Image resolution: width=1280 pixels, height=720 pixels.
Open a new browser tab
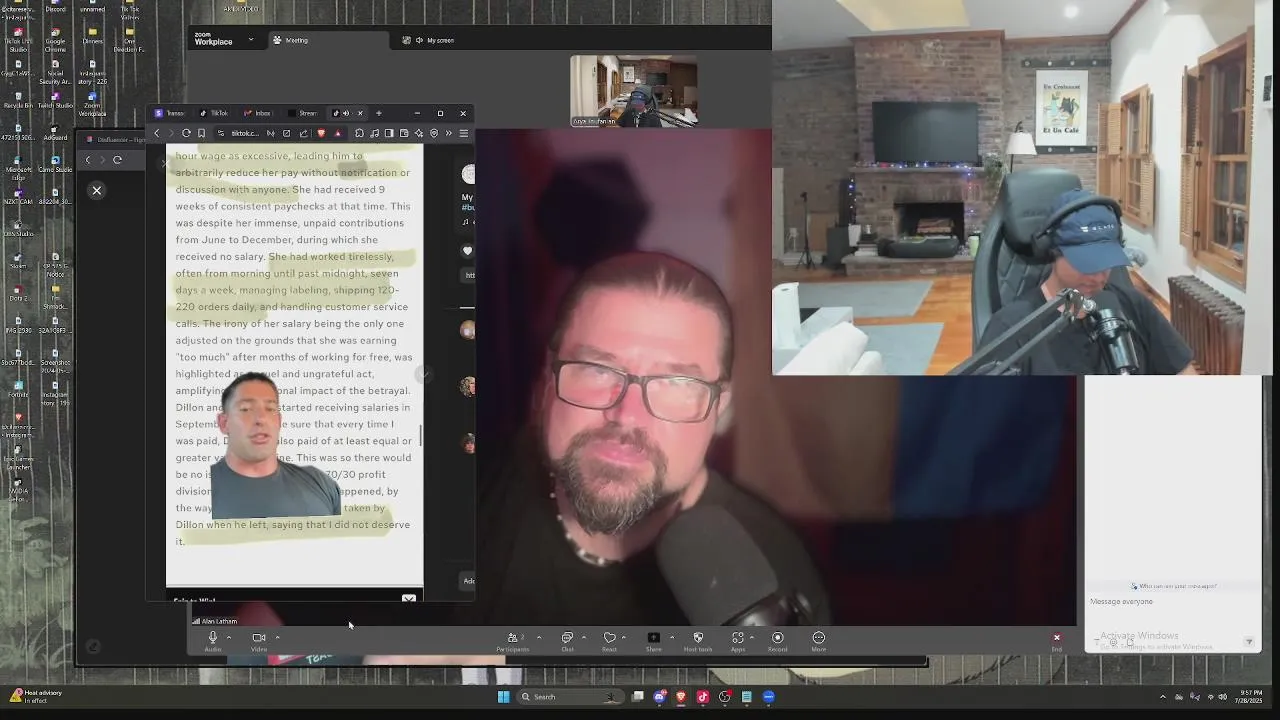(x=379, y=113)
